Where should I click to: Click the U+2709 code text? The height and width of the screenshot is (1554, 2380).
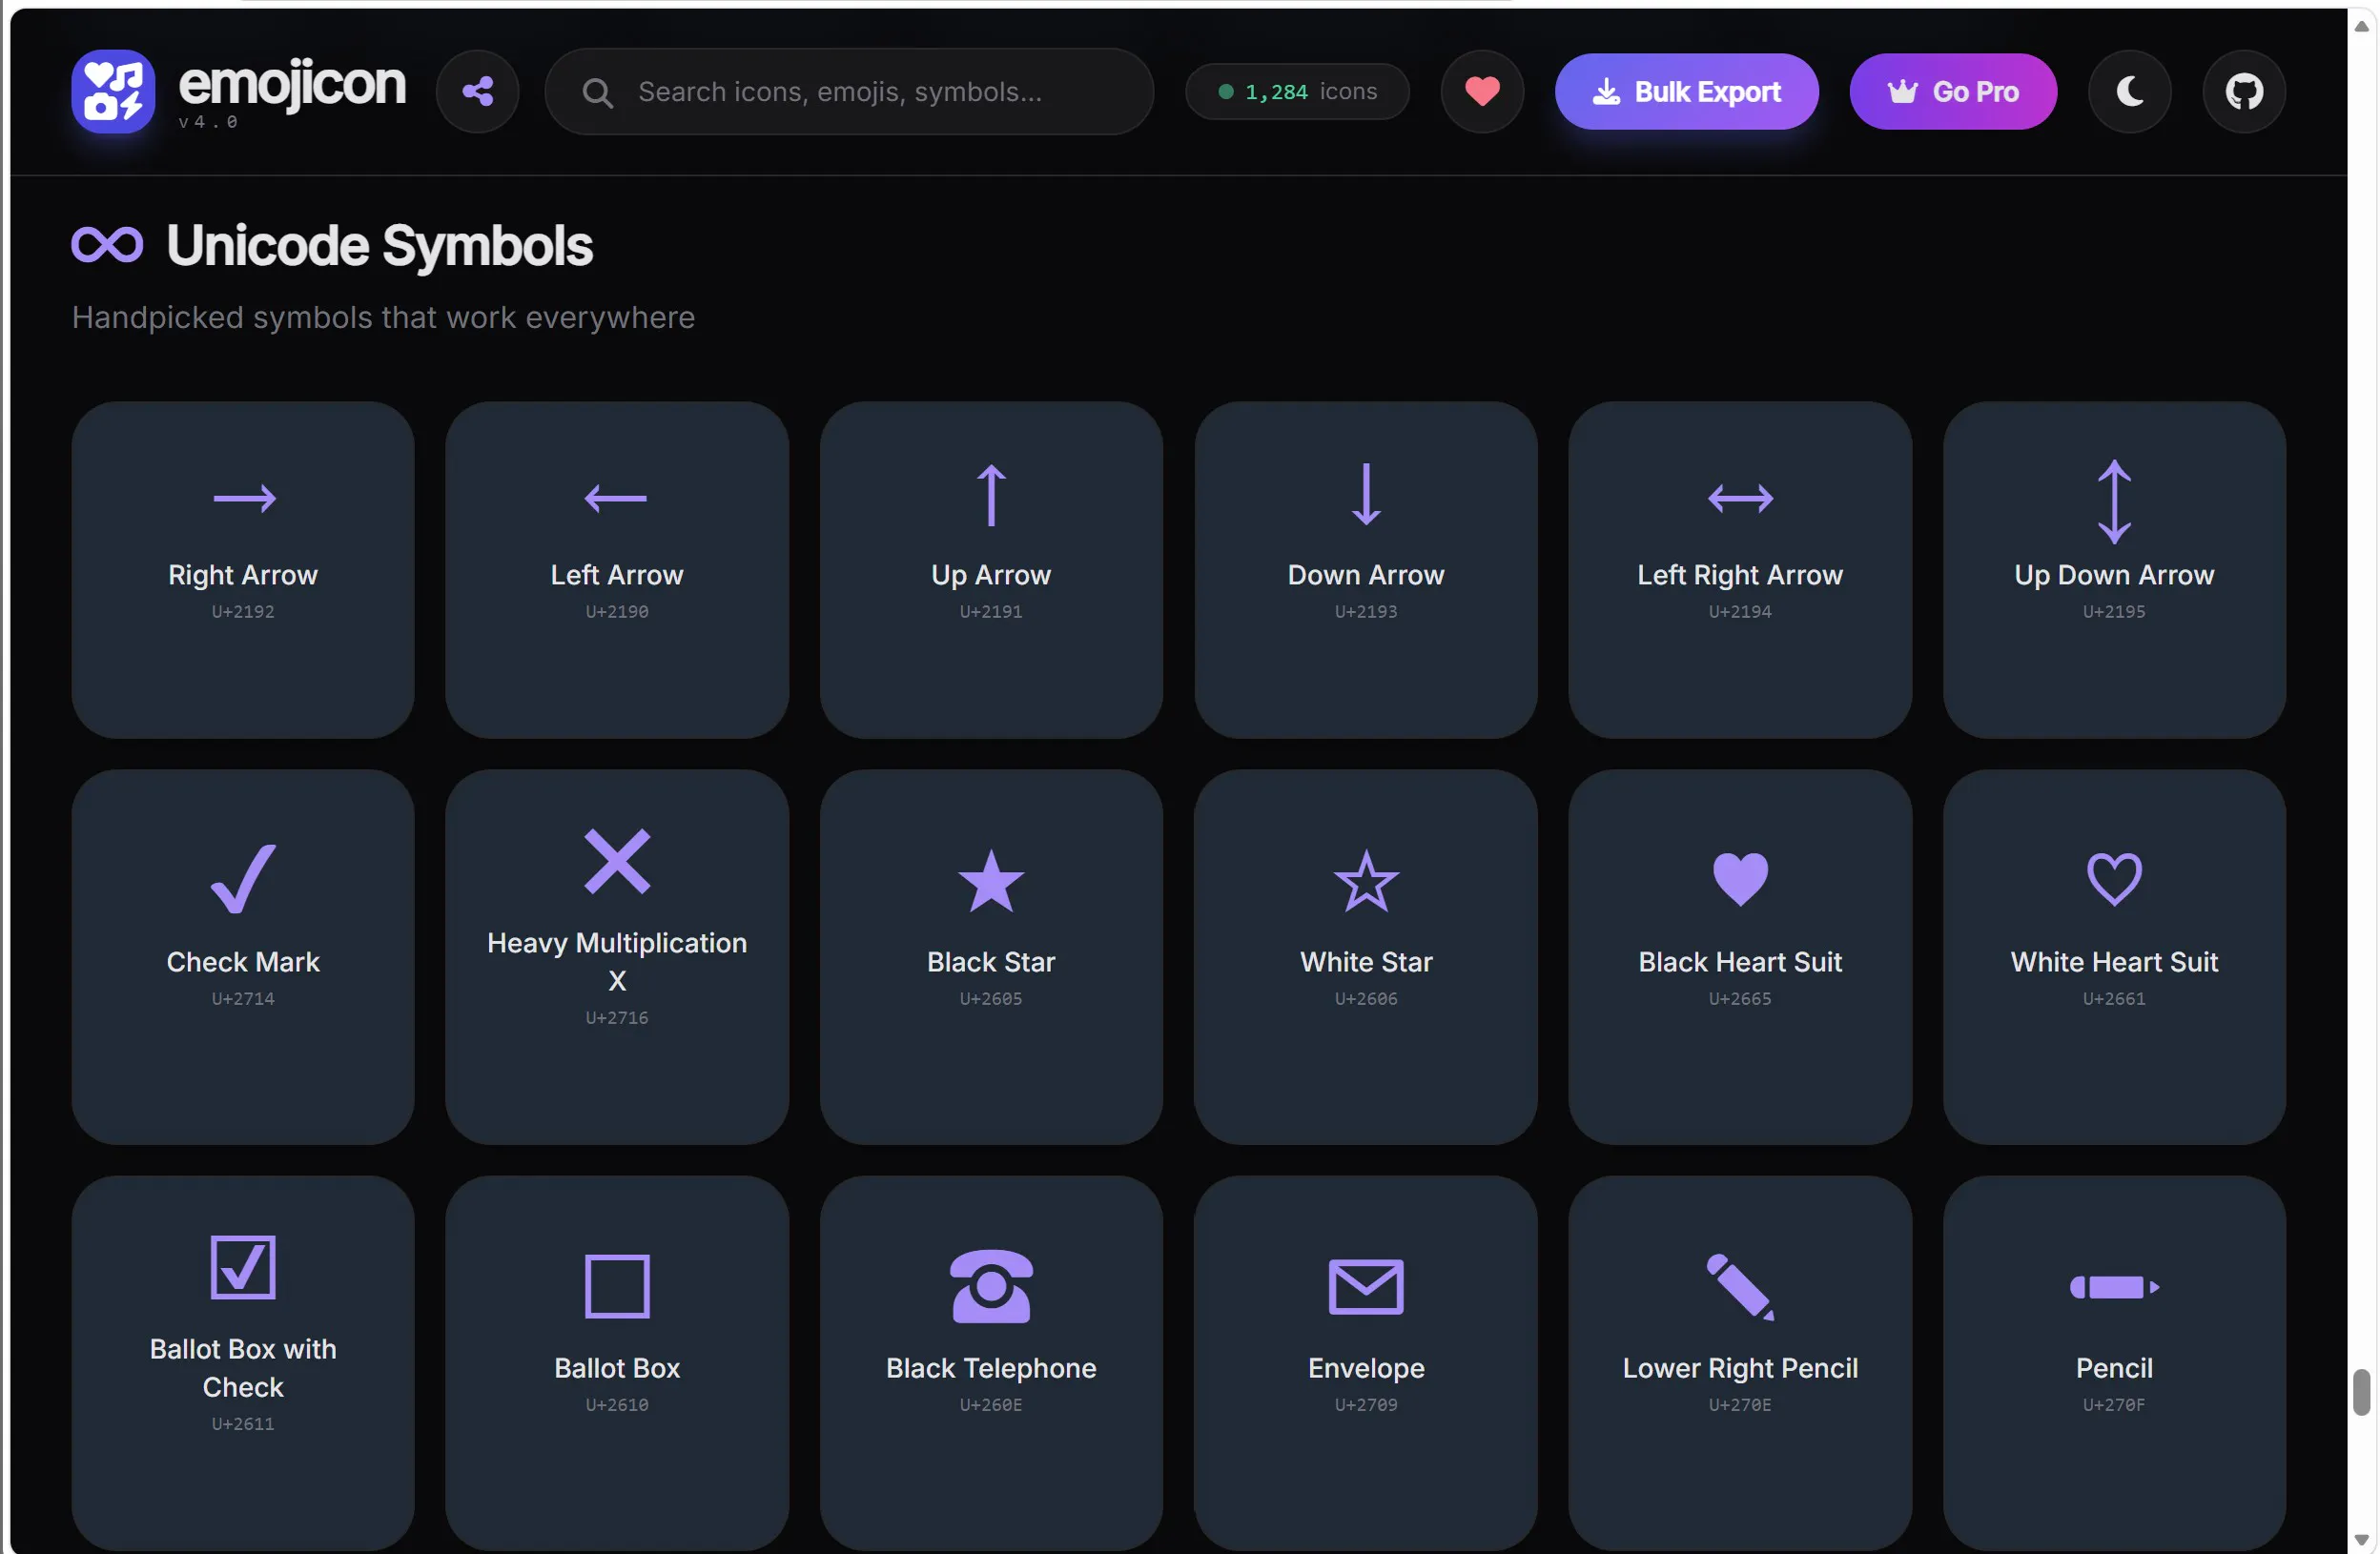click(x=1366, y=1404)
